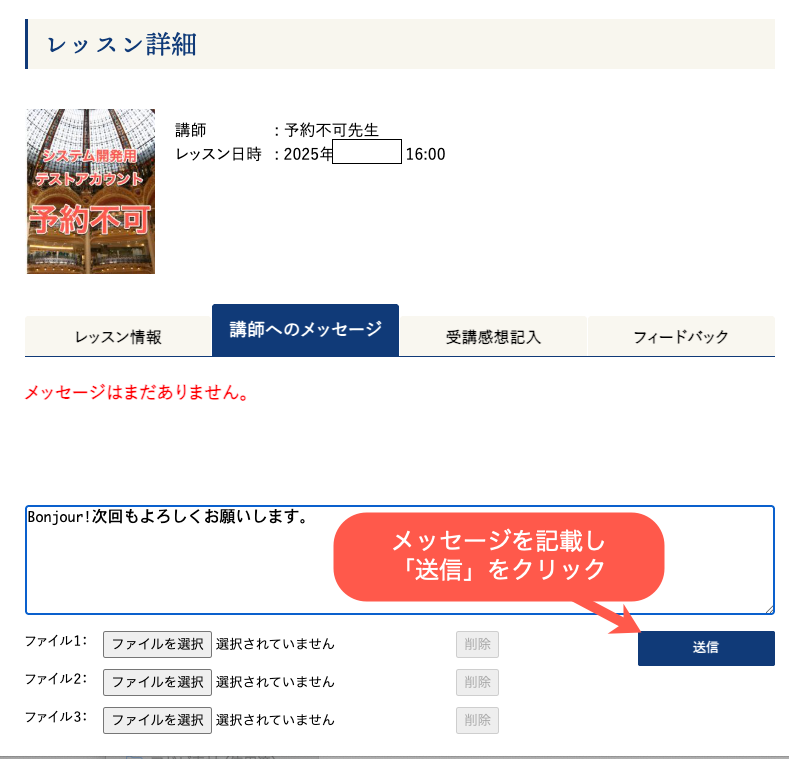Click the red メッセージはまだありません notice
The image size is (789, 759).
pos(136,392)
